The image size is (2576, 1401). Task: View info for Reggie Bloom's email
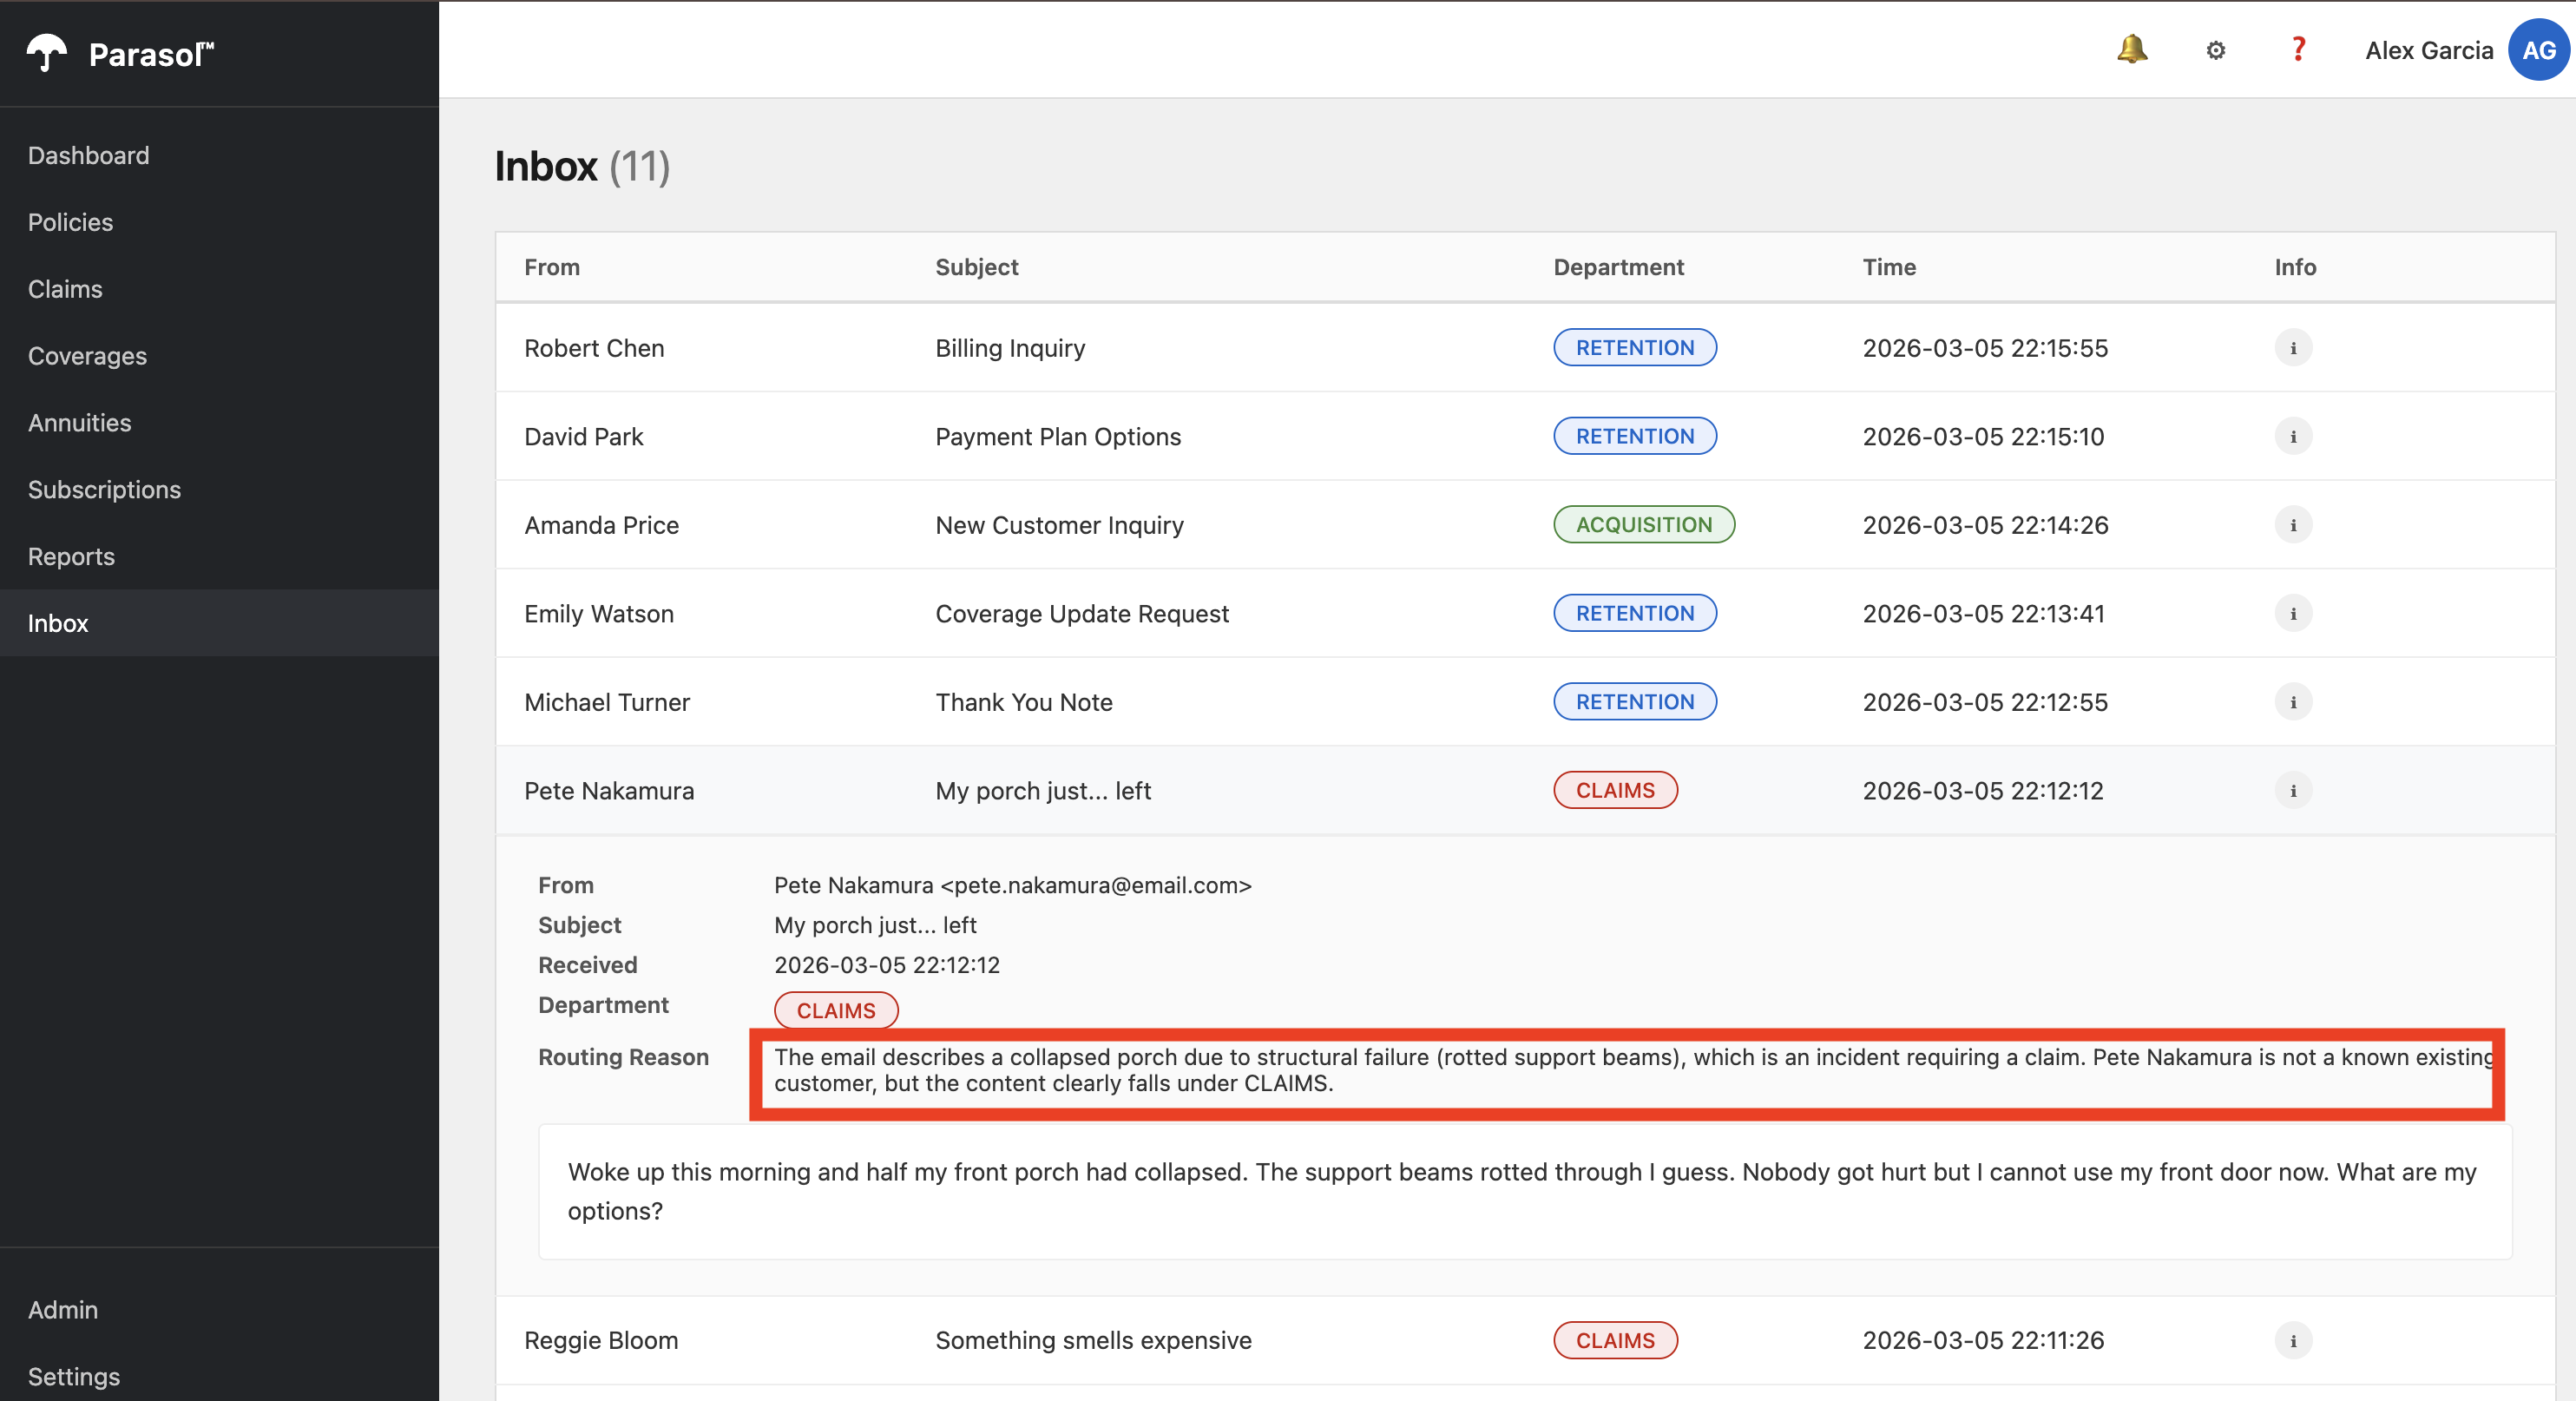[2294, 1341]
